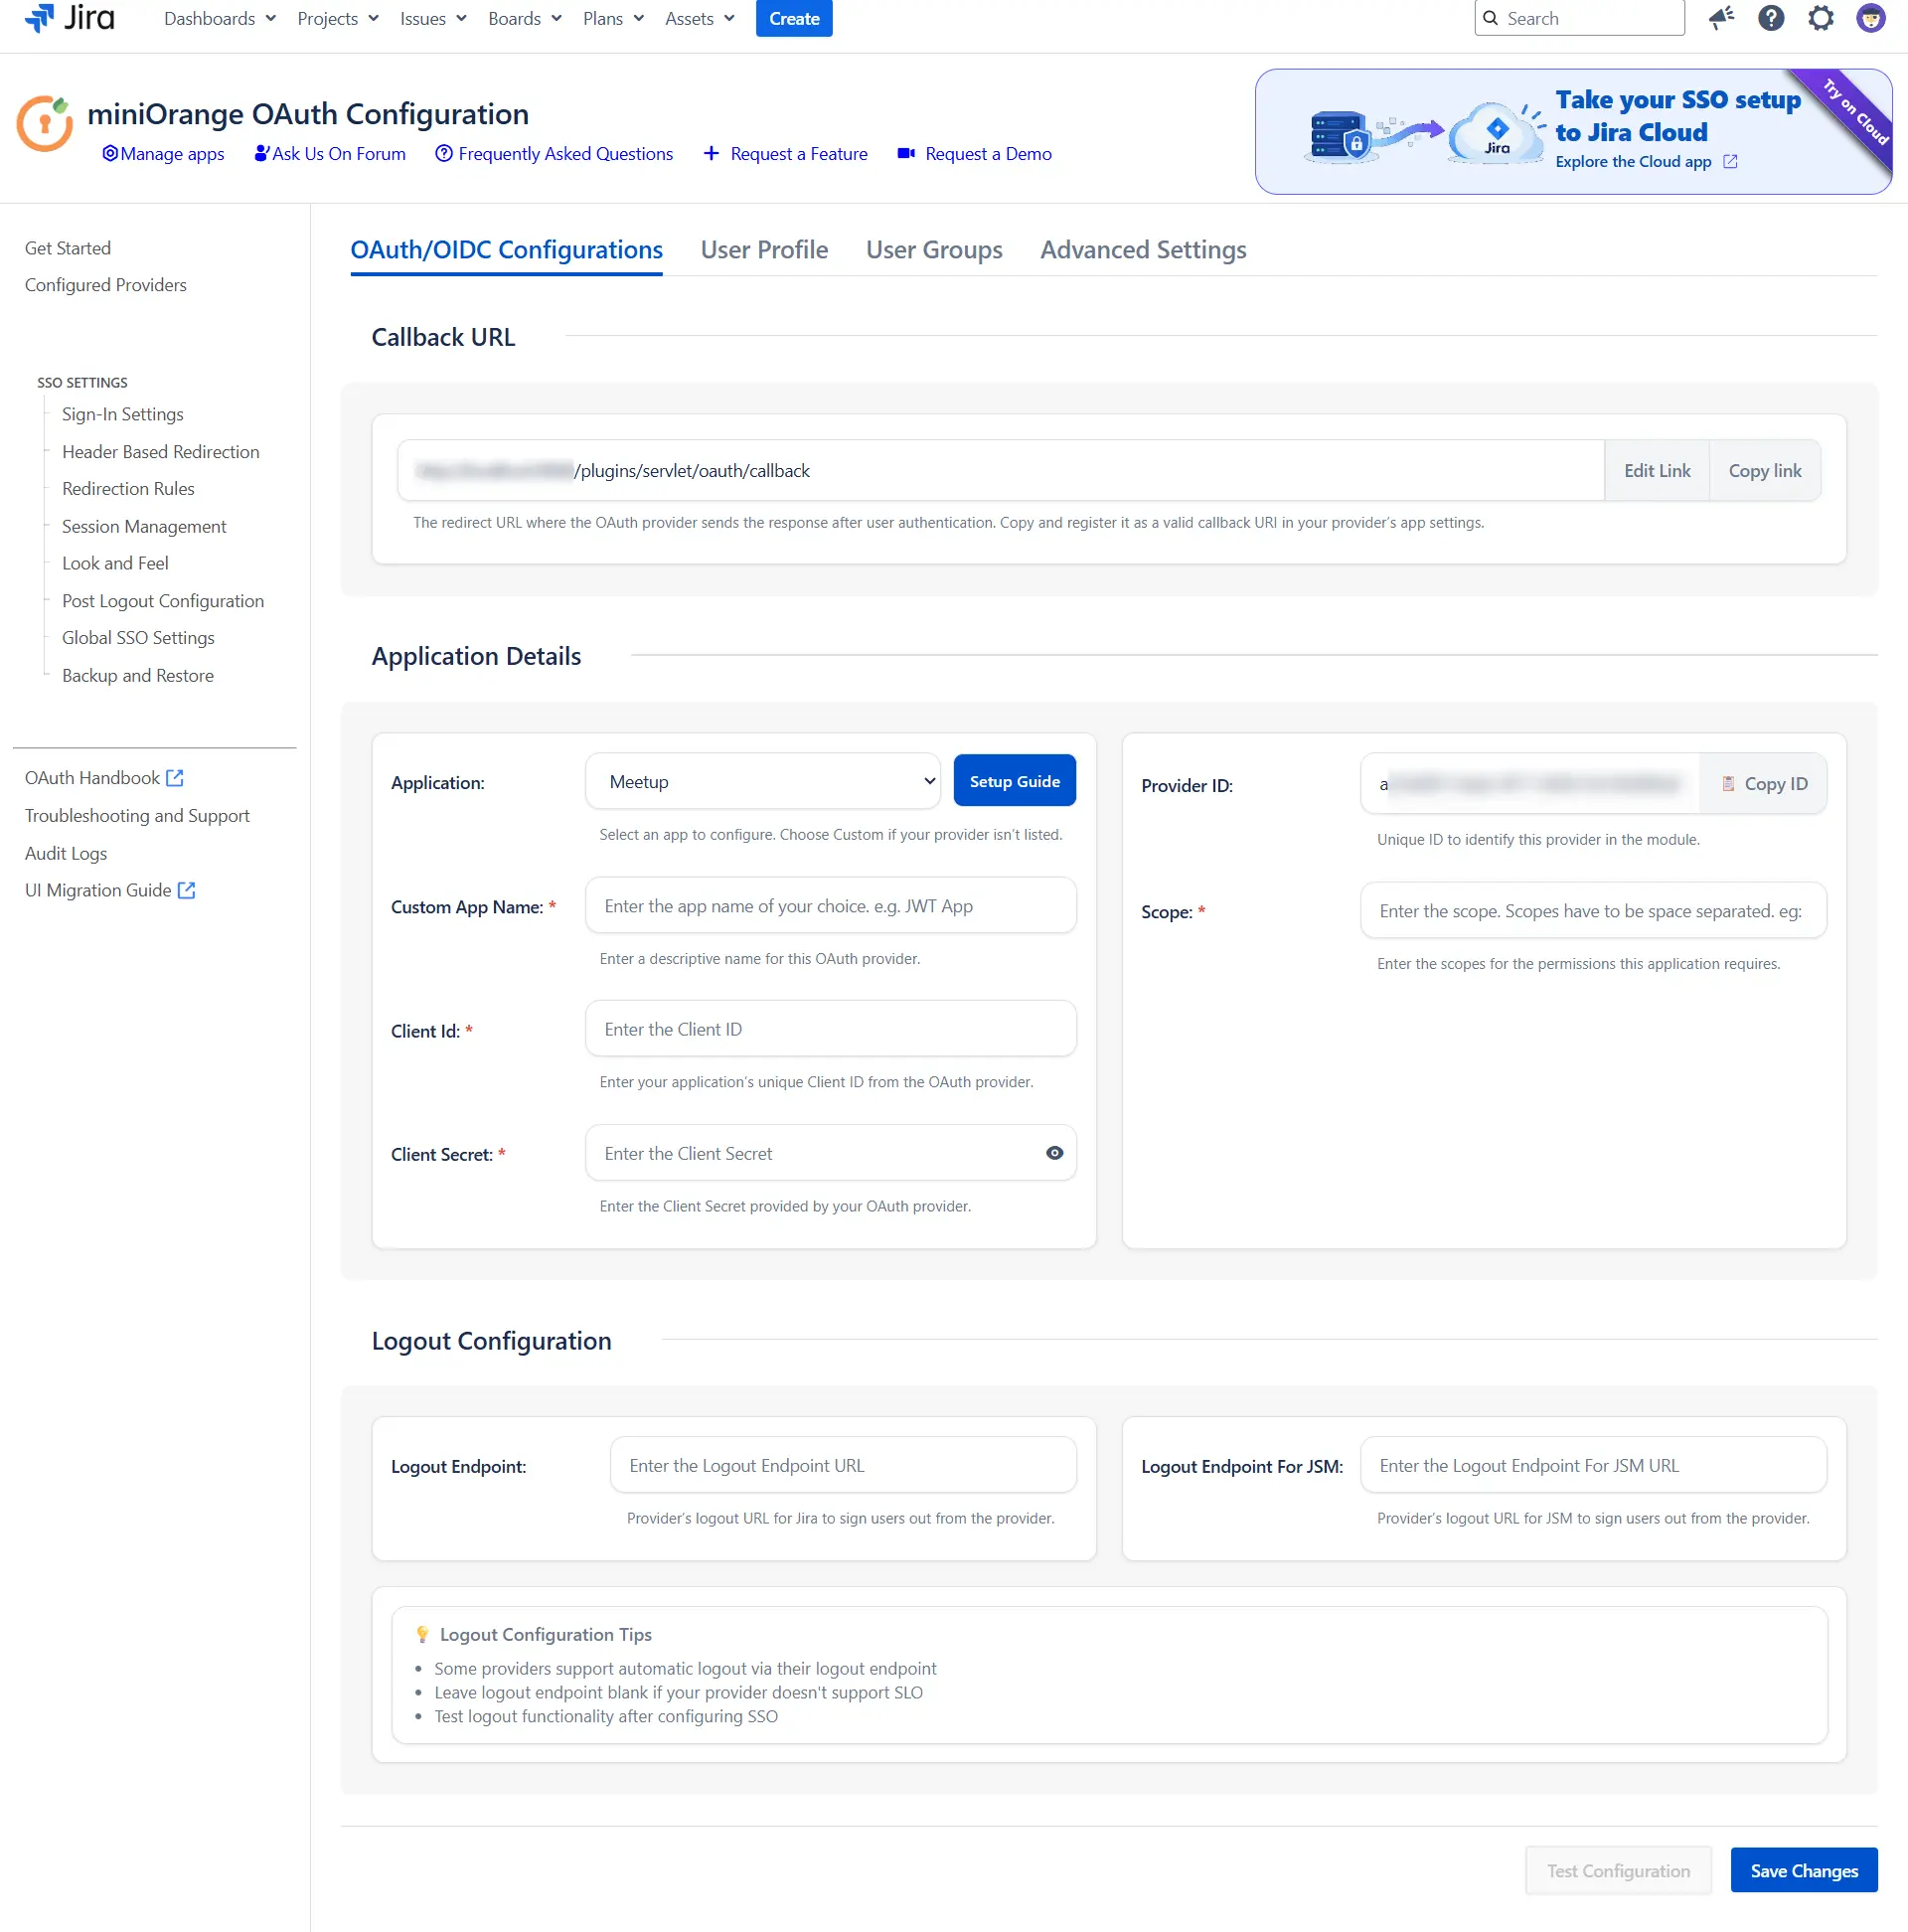The width and height of the screenshot is (1908, 1932).
Task: Open the user profile avatar
Action: (x=1870, y=18)
